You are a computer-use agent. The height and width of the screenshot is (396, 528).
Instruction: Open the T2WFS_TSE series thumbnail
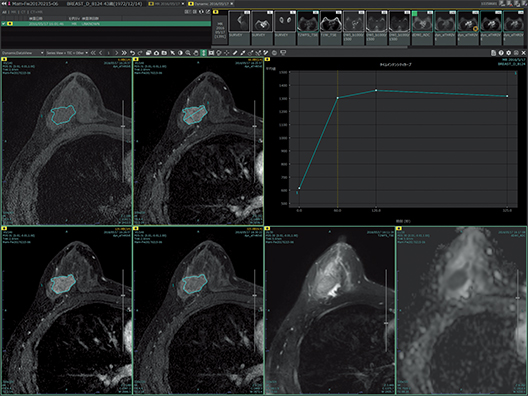click(308, 27)
